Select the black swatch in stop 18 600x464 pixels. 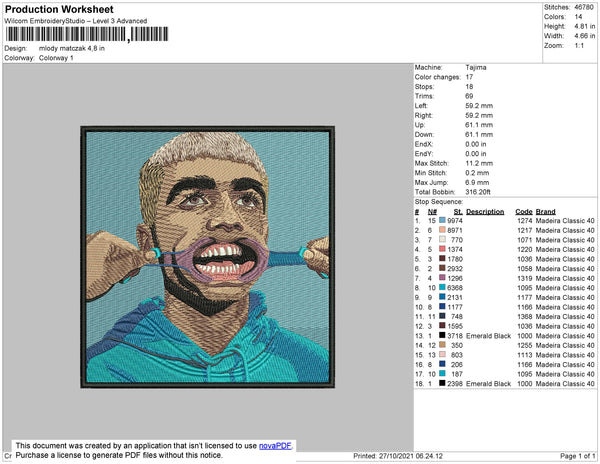[x=442, y=383]
